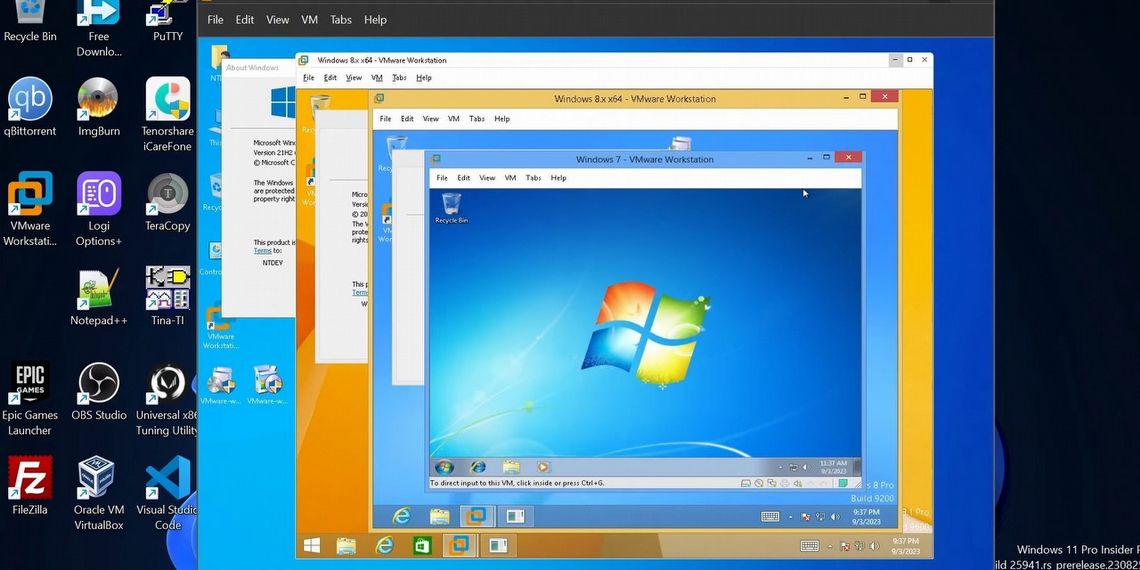Launch ImgBurn from the desktop
Screen dimensions: 1140x570
pyautogui.click(x=99, y=107)
